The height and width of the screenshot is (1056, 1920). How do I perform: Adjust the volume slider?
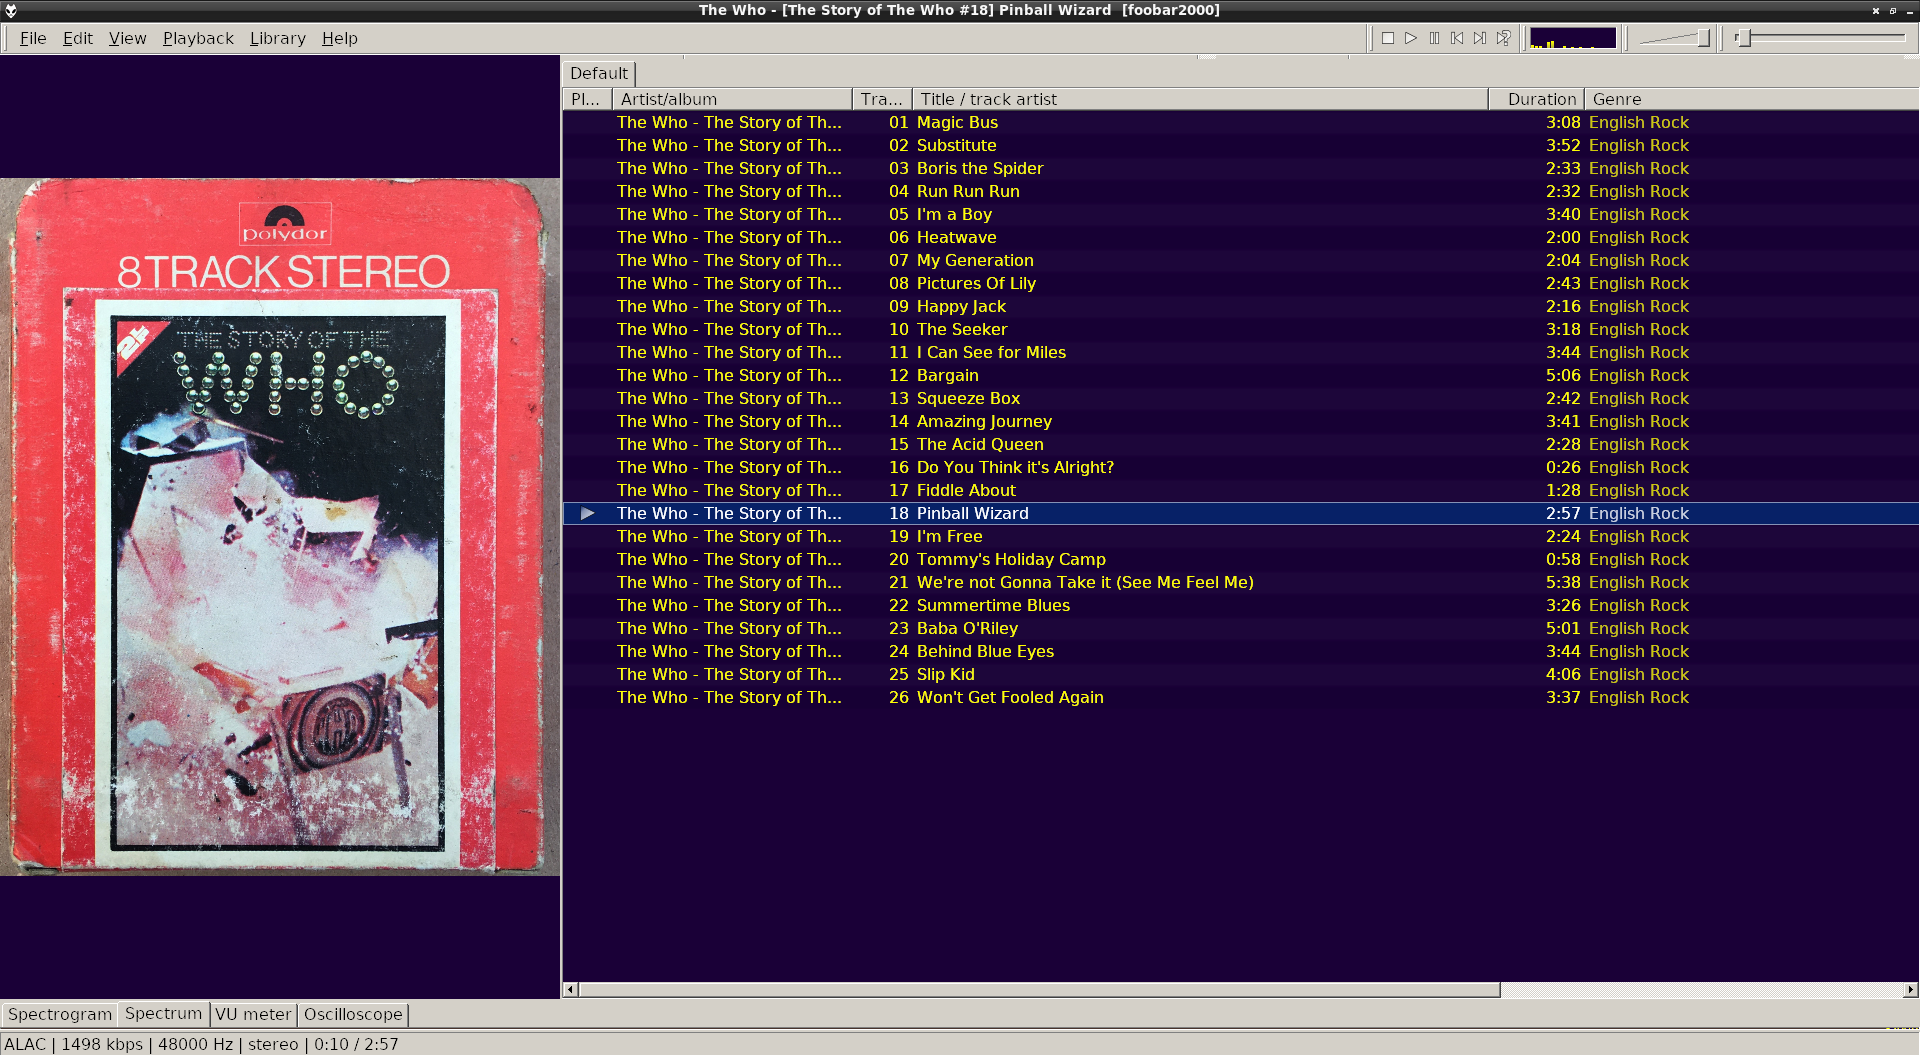click(1675, 38)
